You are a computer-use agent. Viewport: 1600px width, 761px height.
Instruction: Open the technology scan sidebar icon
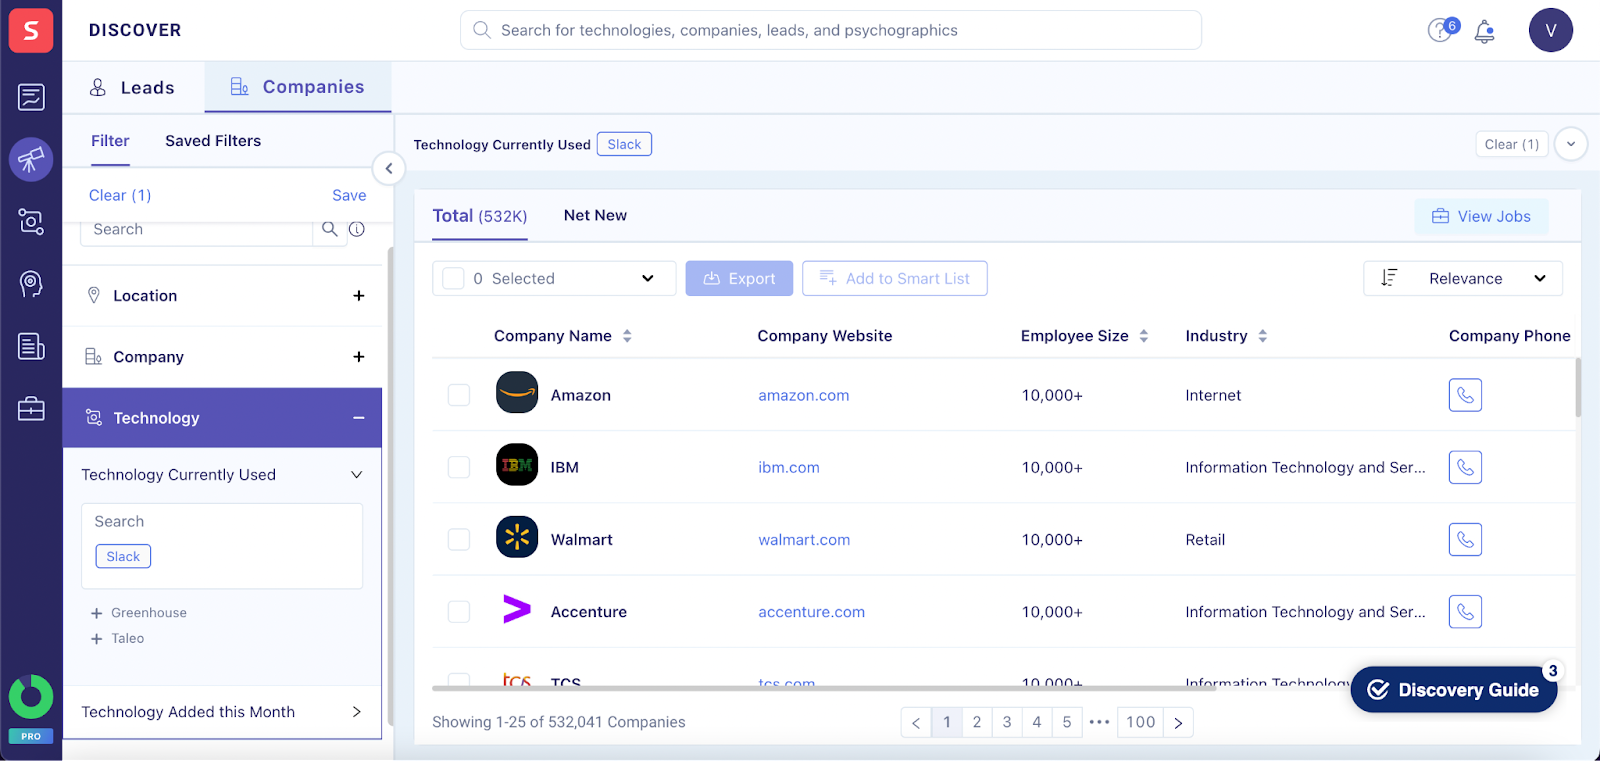coord(31,221)
